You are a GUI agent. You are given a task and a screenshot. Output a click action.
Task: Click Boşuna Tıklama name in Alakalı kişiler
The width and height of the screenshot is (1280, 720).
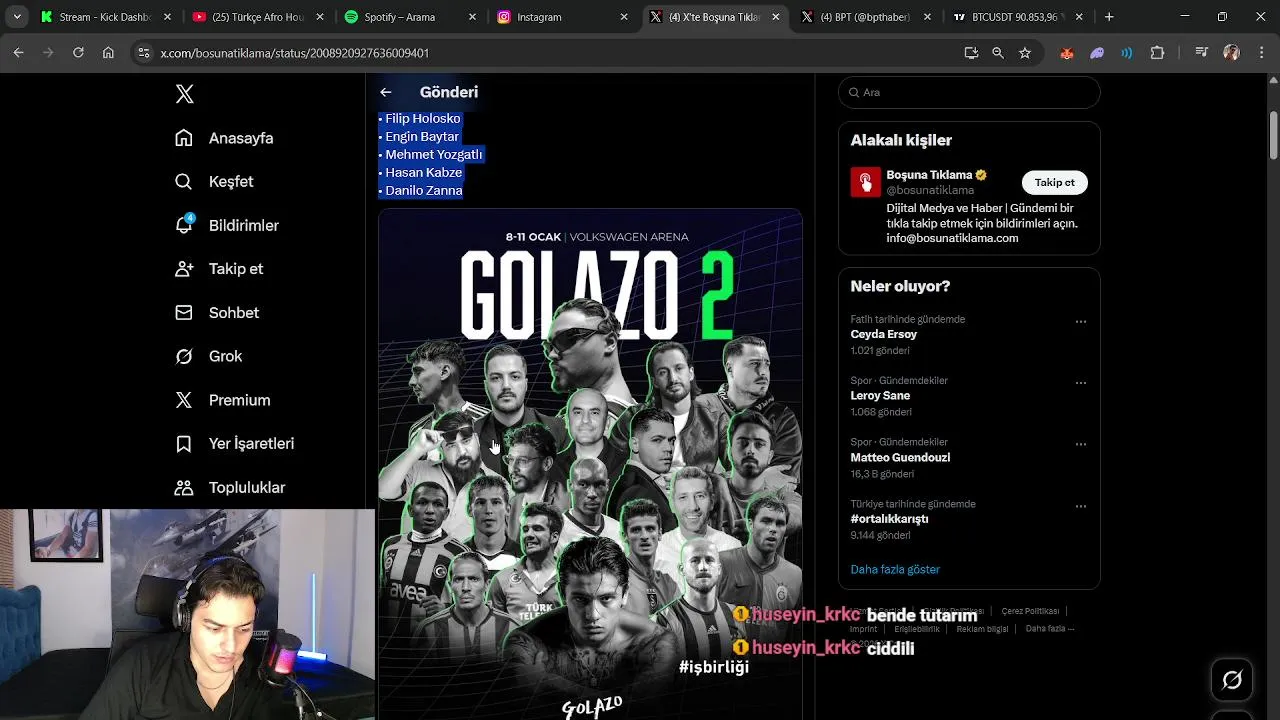[x=929, y=174]
